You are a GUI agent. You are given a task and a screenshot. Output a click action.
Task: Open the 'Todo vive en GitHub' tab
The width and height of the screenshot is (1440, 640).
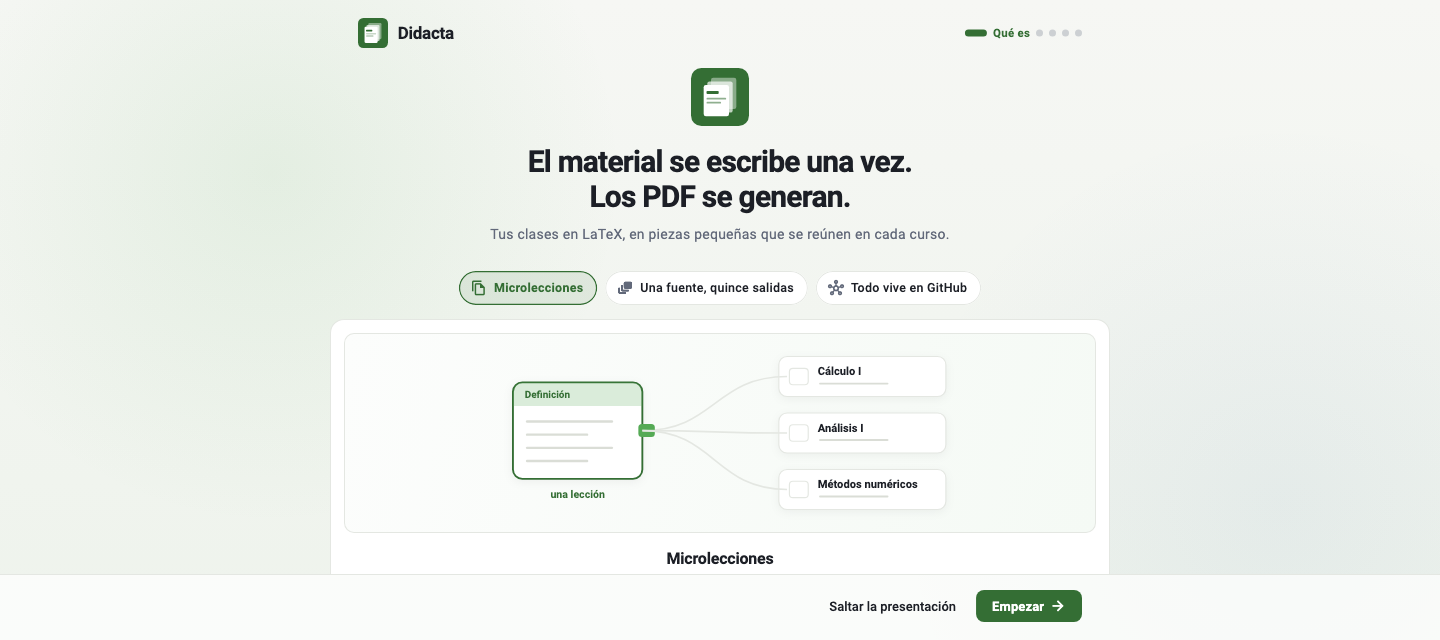pyautogui.click(x=898, y=288)
